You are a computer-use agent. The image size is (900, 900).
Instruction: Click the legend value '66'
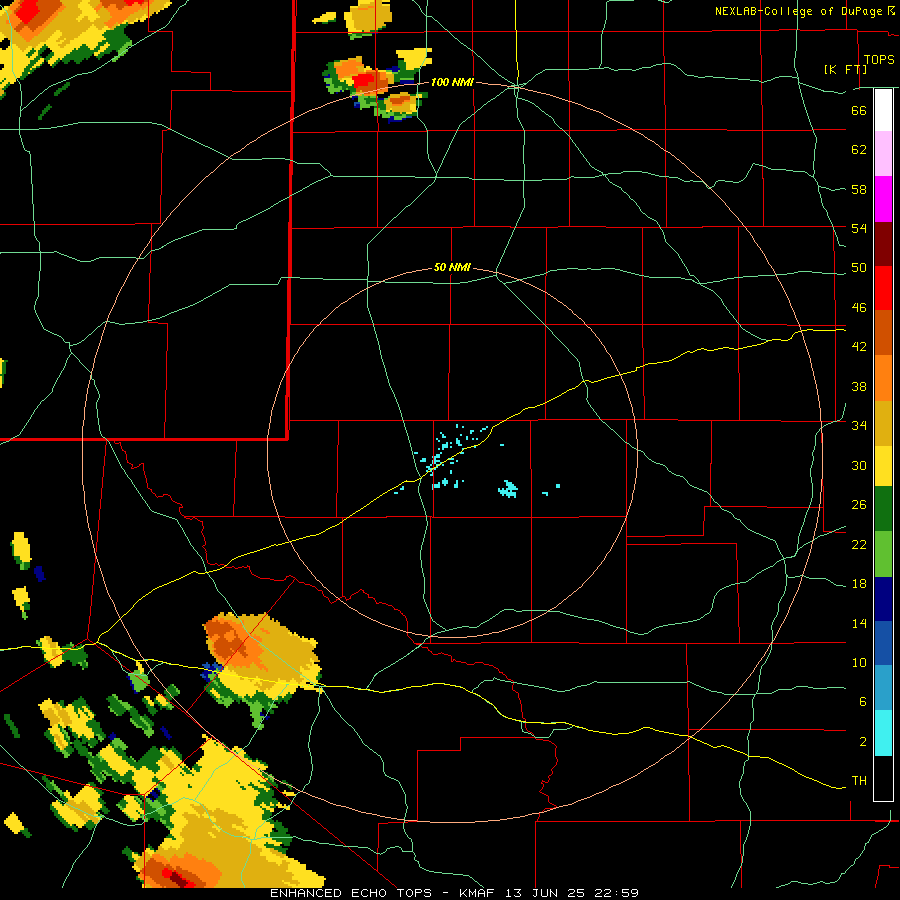[x=859, y=110]
